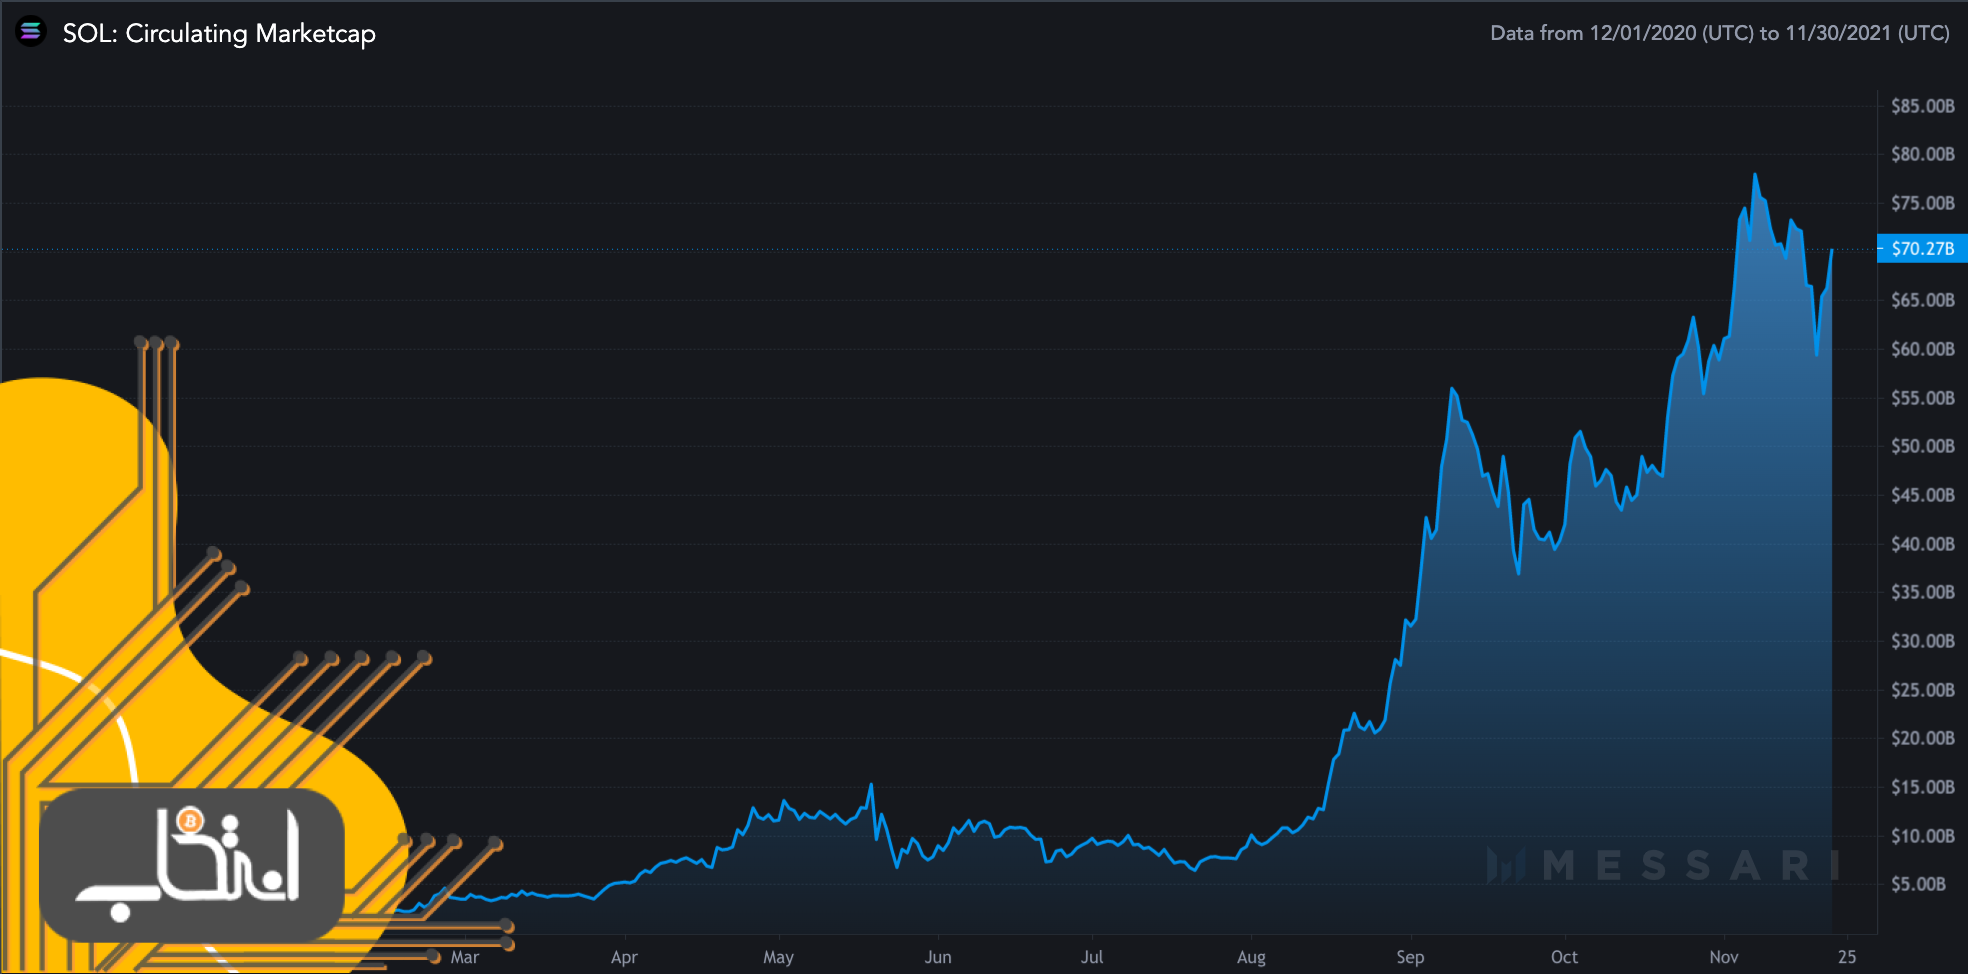This screenshot has width=1968, height=974.
Task: Click the $50.00B y-axis label
Action: pyautogui.click(x=1922, y=446)
